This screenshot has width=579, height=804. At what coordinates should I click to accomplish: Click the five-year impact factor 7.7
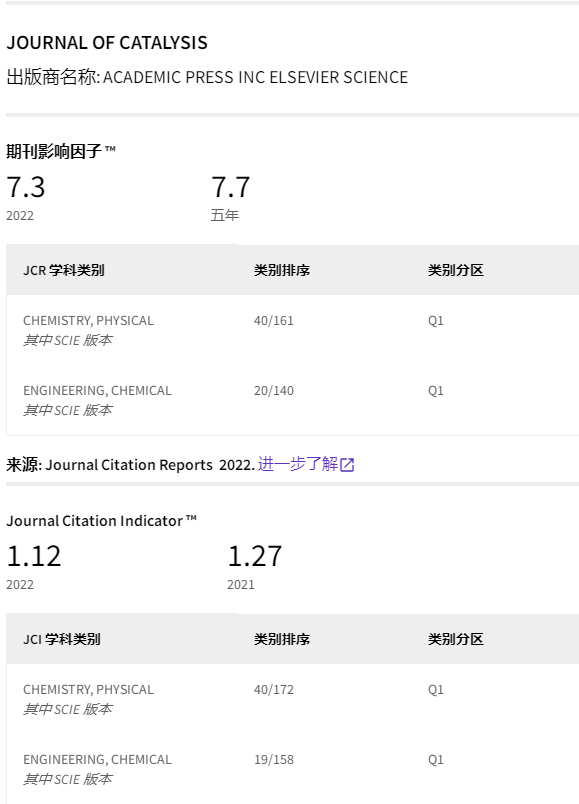[231, 187]
